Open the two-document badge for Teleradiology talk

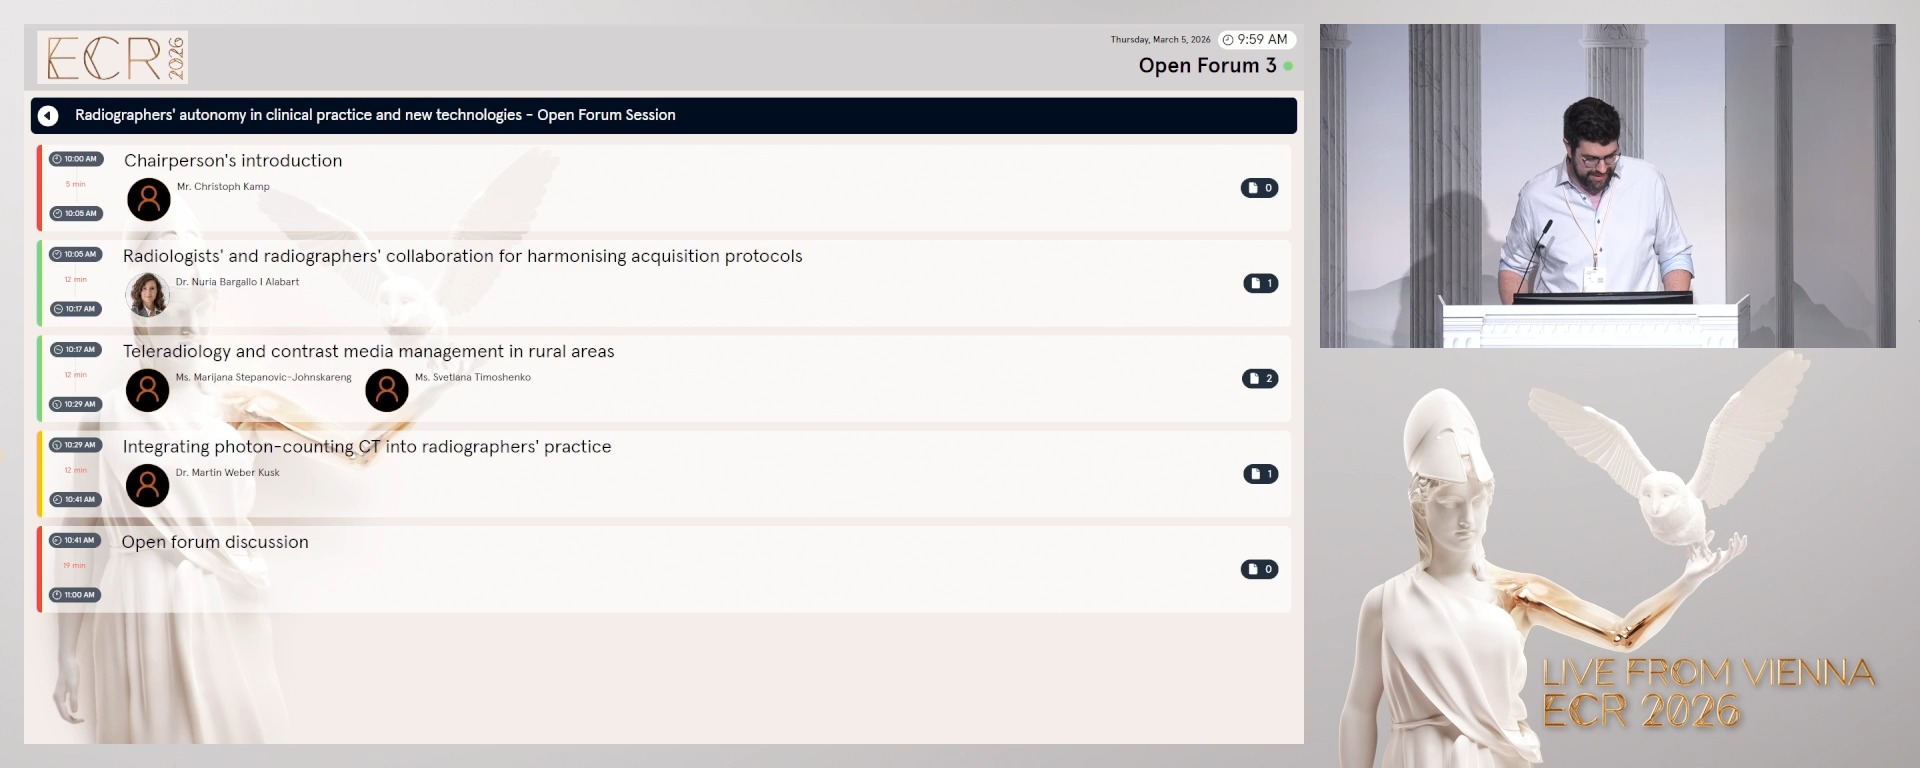[x=1260, y=378]
